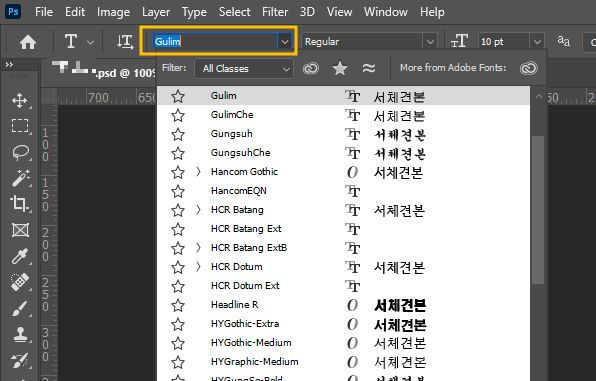Filter fonts by Adobe Fonts cloud icon
Screen dimensions: 596x381
311,68
